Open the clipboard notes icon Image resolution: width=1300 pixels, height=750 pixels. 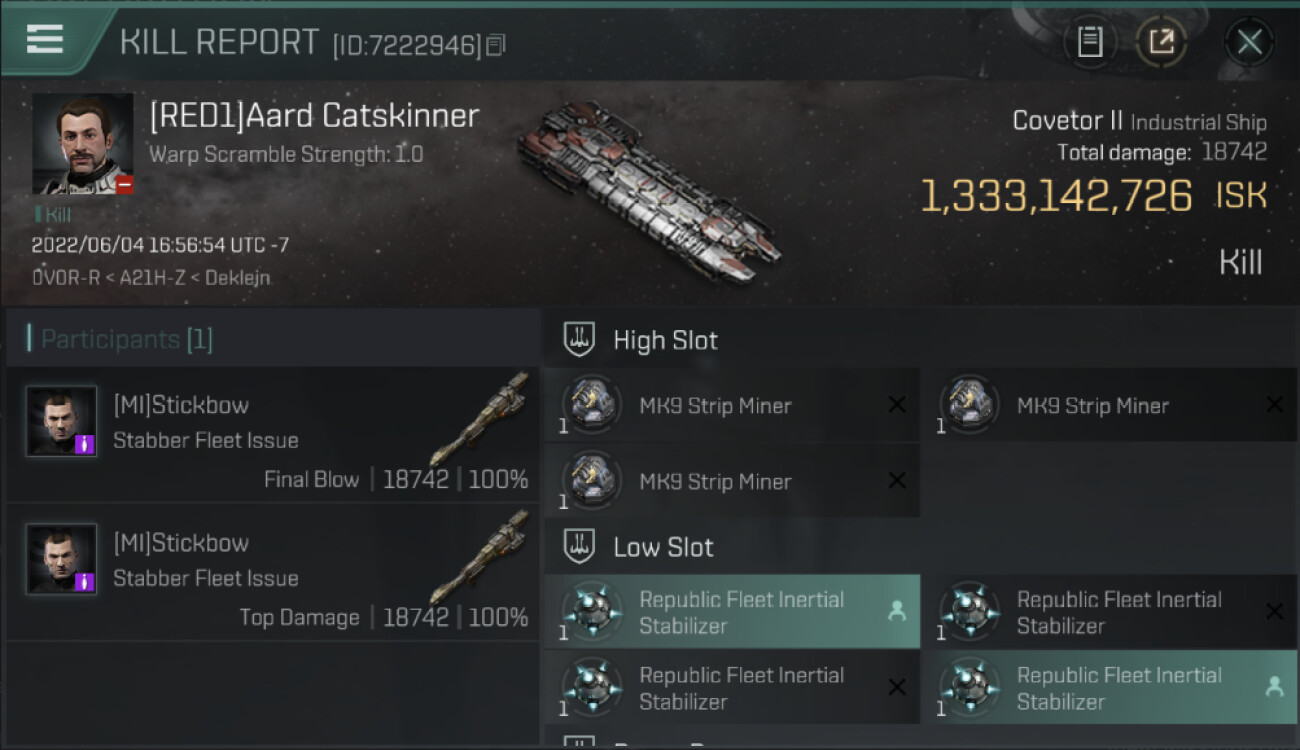1090,42
